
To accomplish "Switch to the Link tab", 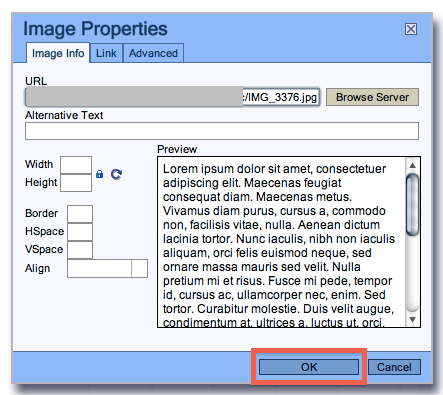I will pos(106,53).
